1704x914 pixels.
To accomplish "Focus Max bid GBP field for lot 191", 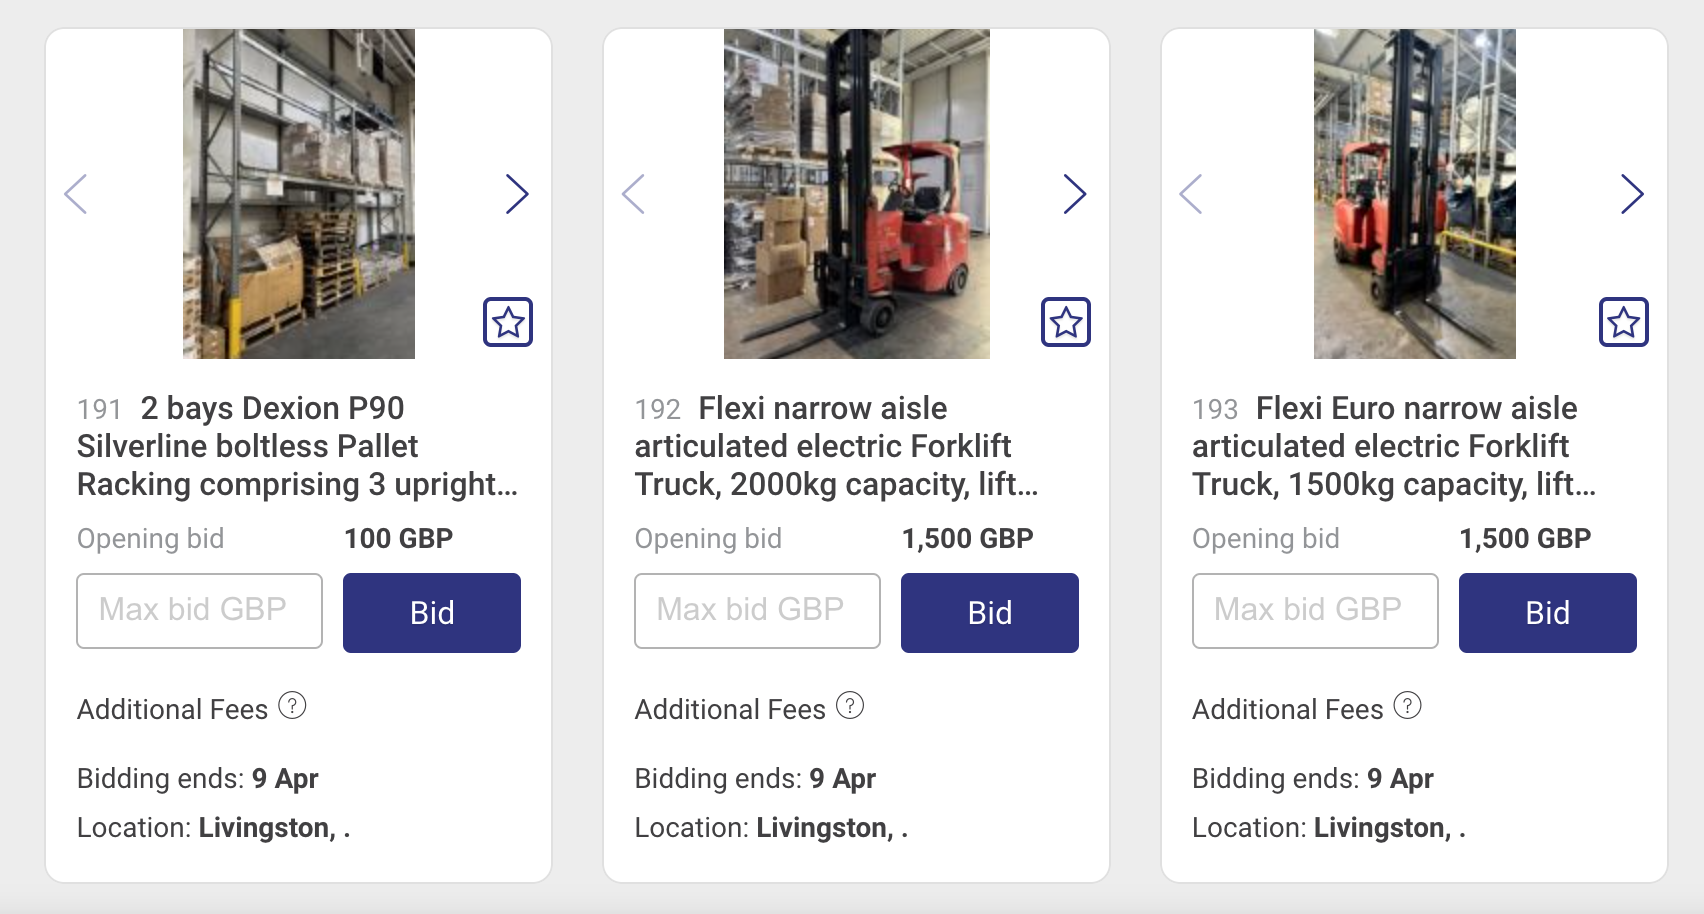I will [200, 610].
